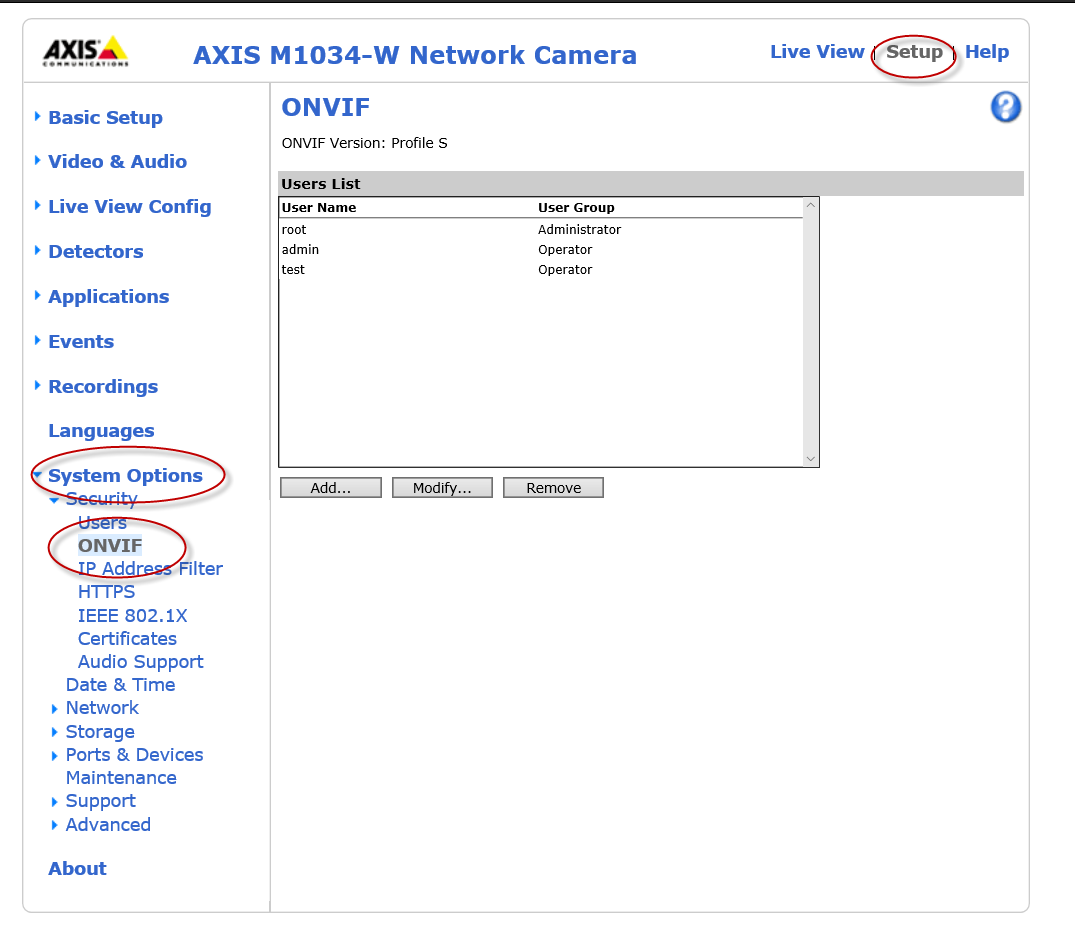Click the Add... user button
Viewport: 1075px width, 947px height.
click(330, 488)
